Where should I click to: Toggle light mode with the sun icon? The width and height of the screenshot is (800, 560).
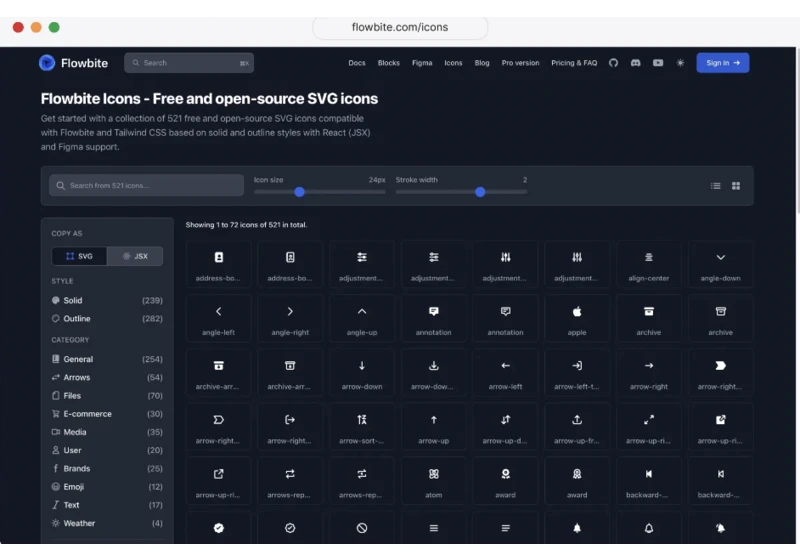tap(680, 63)
